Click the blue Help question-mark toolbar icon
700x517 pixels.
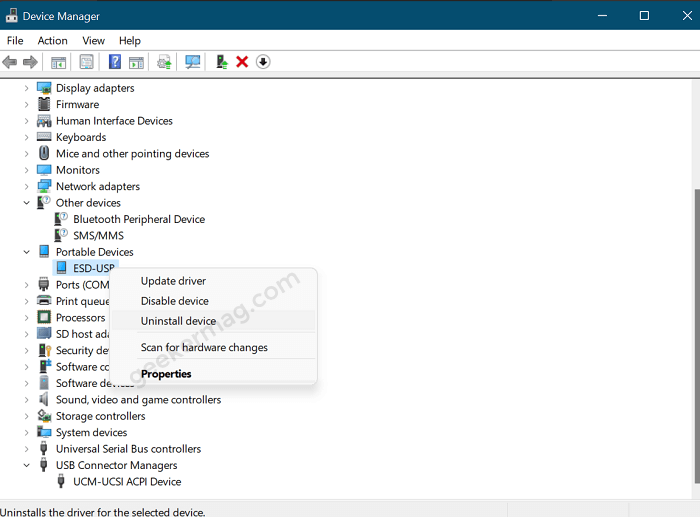click(x=115, y=62)
